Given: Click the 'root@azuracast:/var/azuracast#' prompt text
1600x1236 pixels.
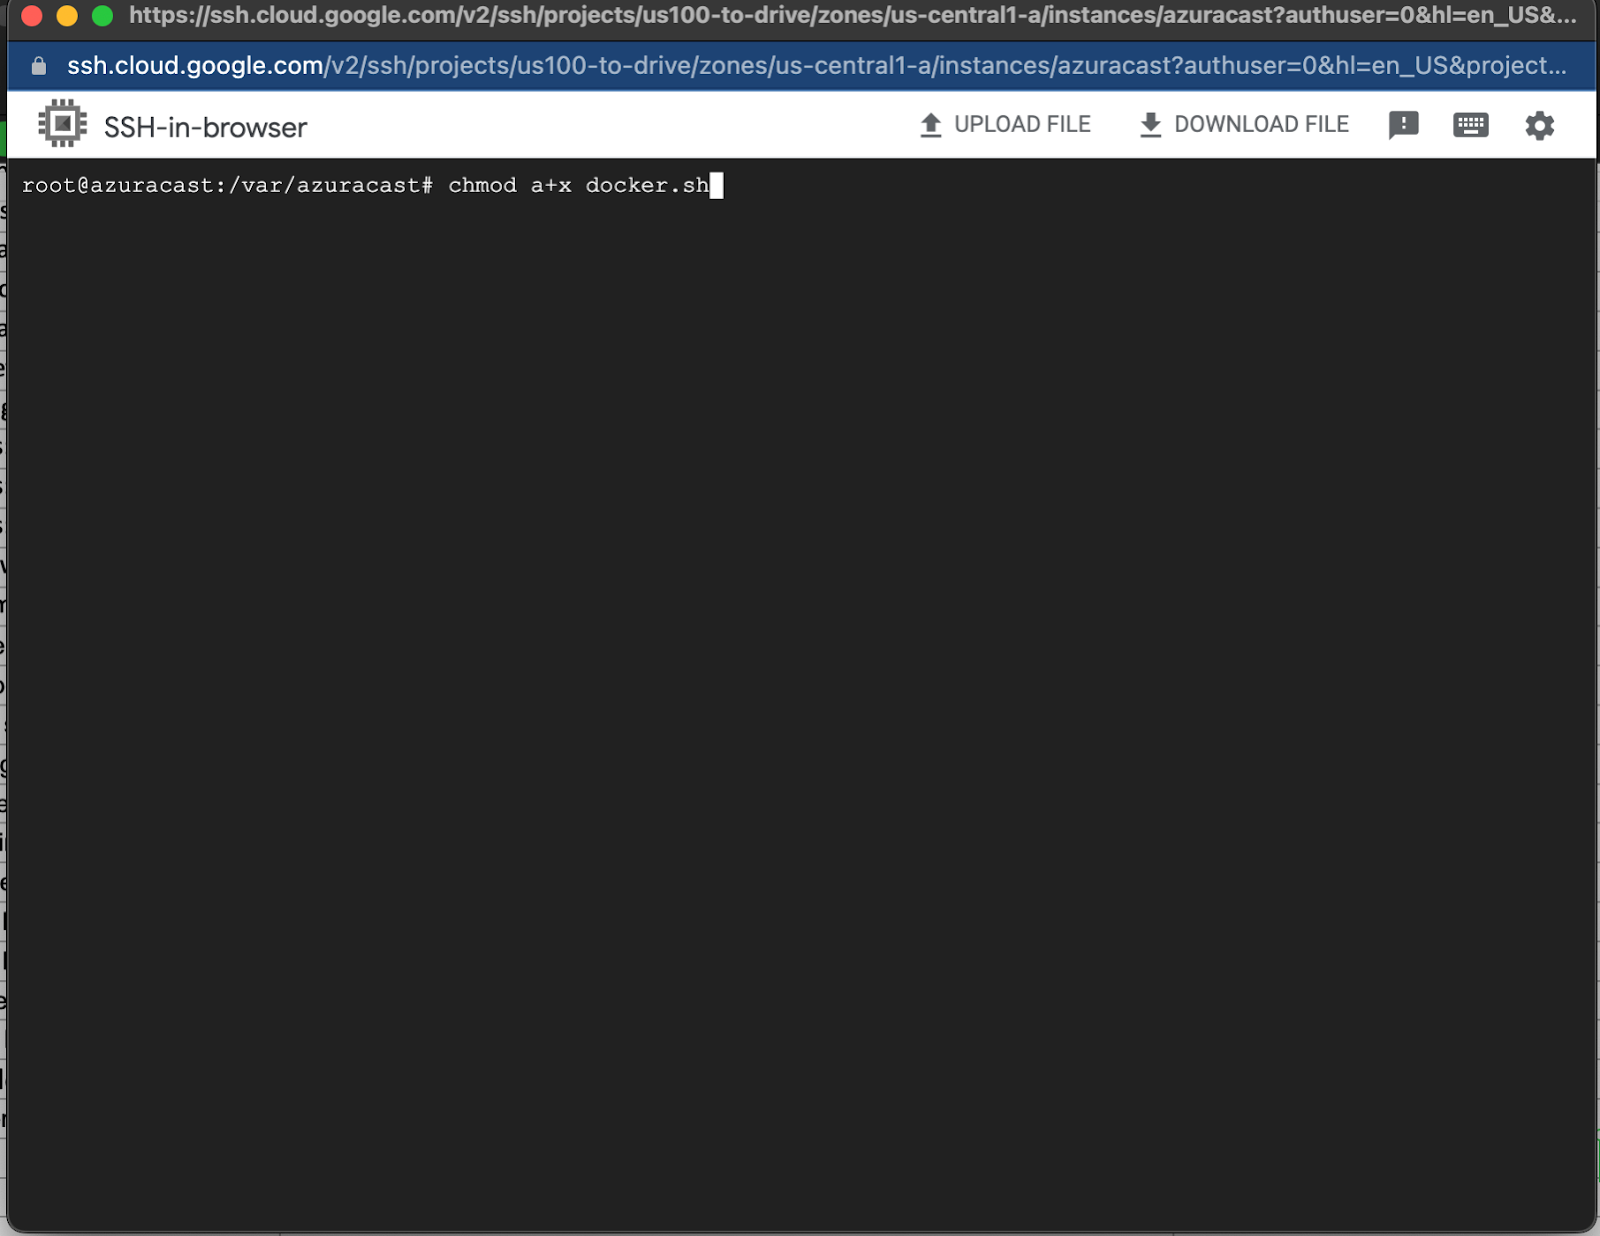Looking at the screenshot, I should point(228,185).
